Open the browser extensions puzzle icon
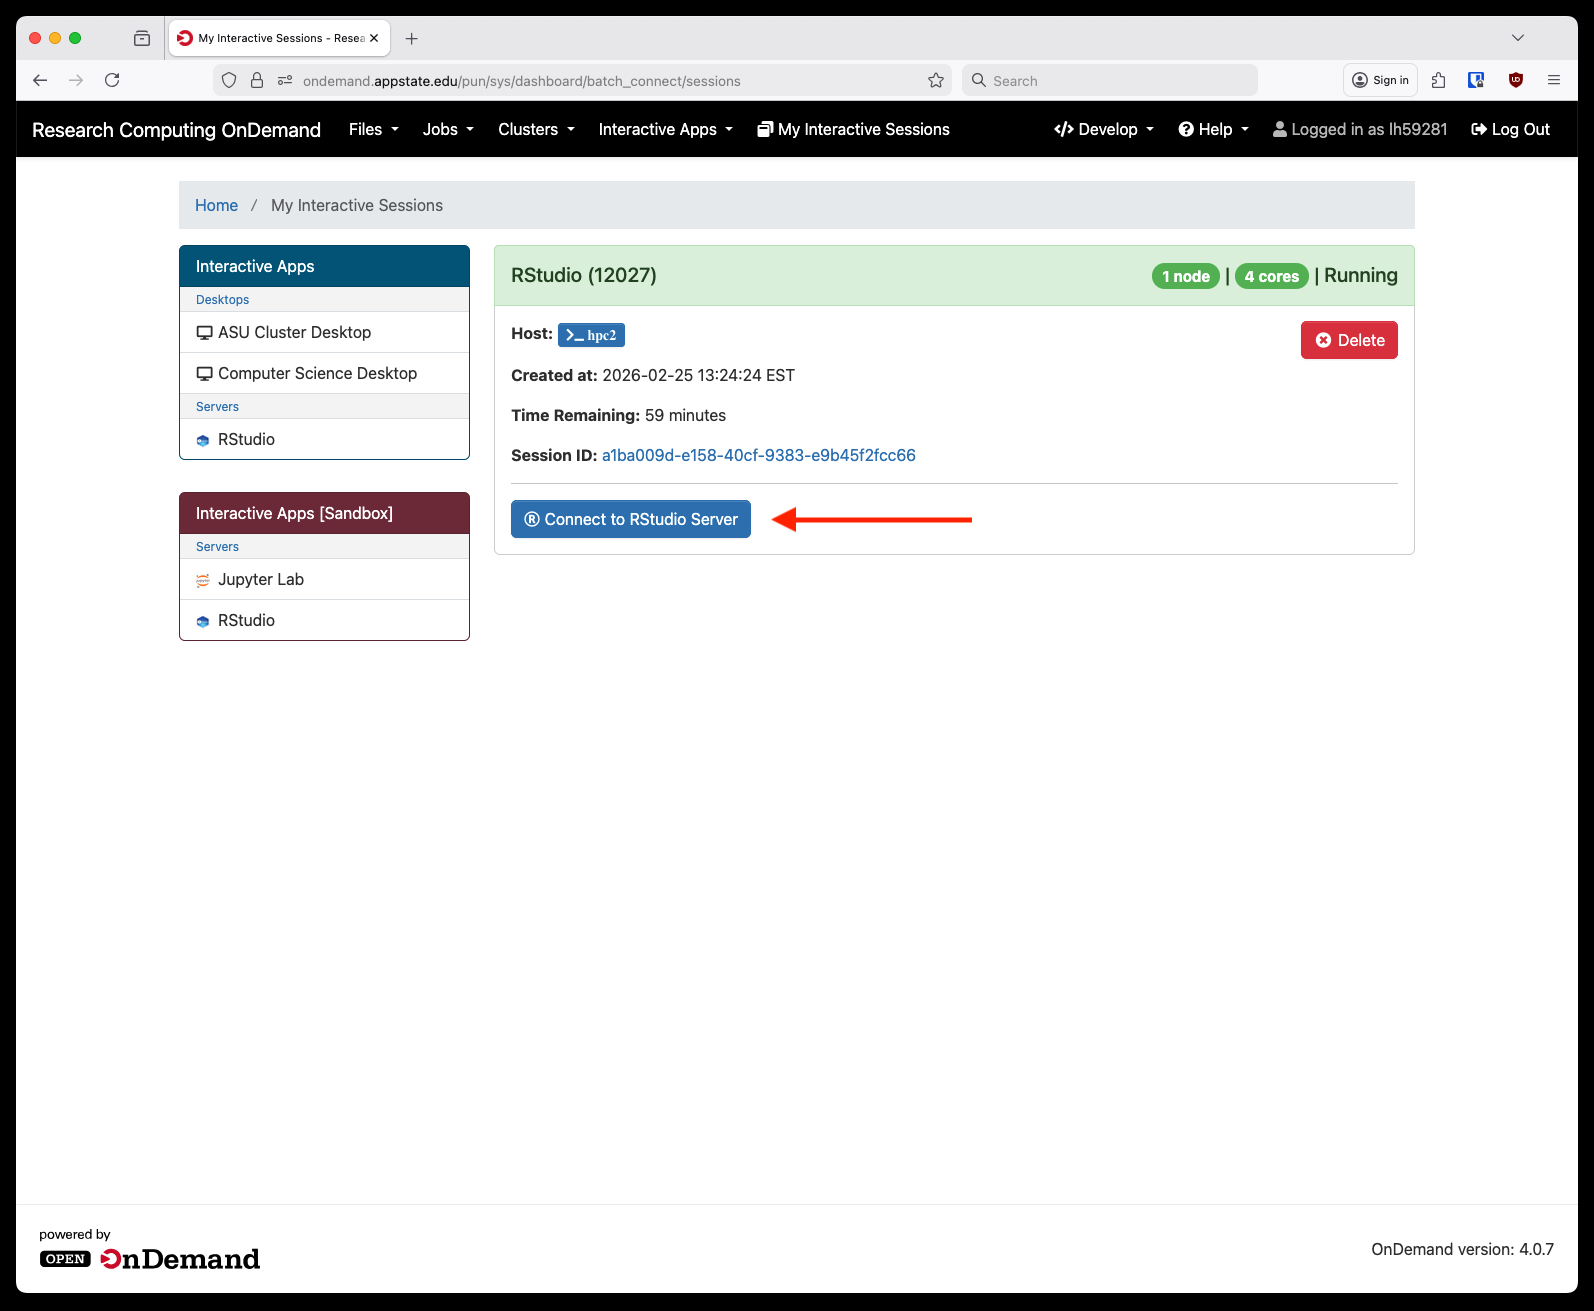Viewport: 1594px width, 1311px height. tap(1438, 80)
